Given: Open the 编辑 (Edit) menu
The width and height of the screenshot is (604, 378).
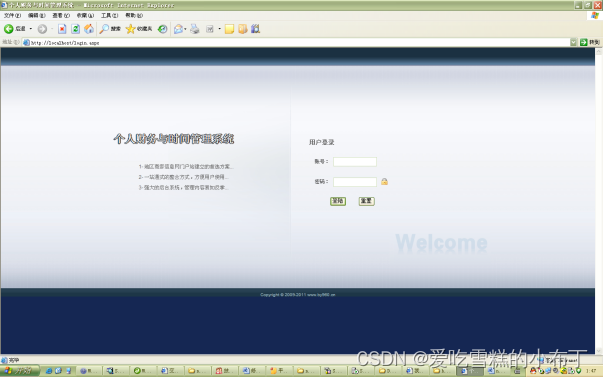Looking at the screenshot, I should click(x=36, y=15).
